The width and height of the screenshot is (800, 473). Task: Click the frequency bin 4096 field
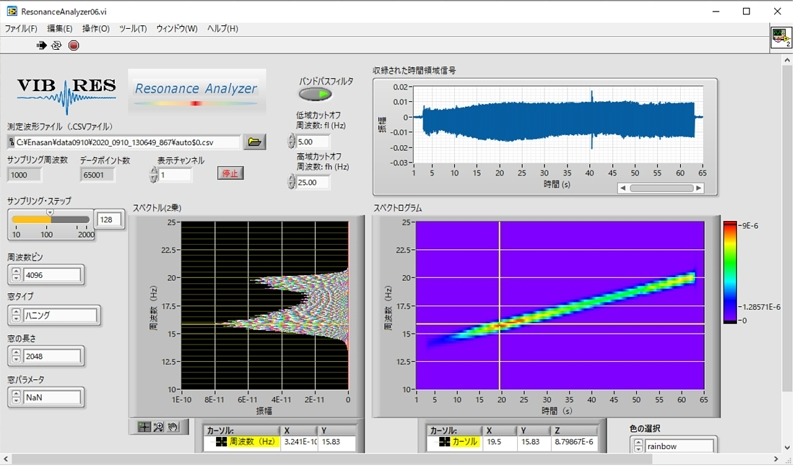click(52, 275)
